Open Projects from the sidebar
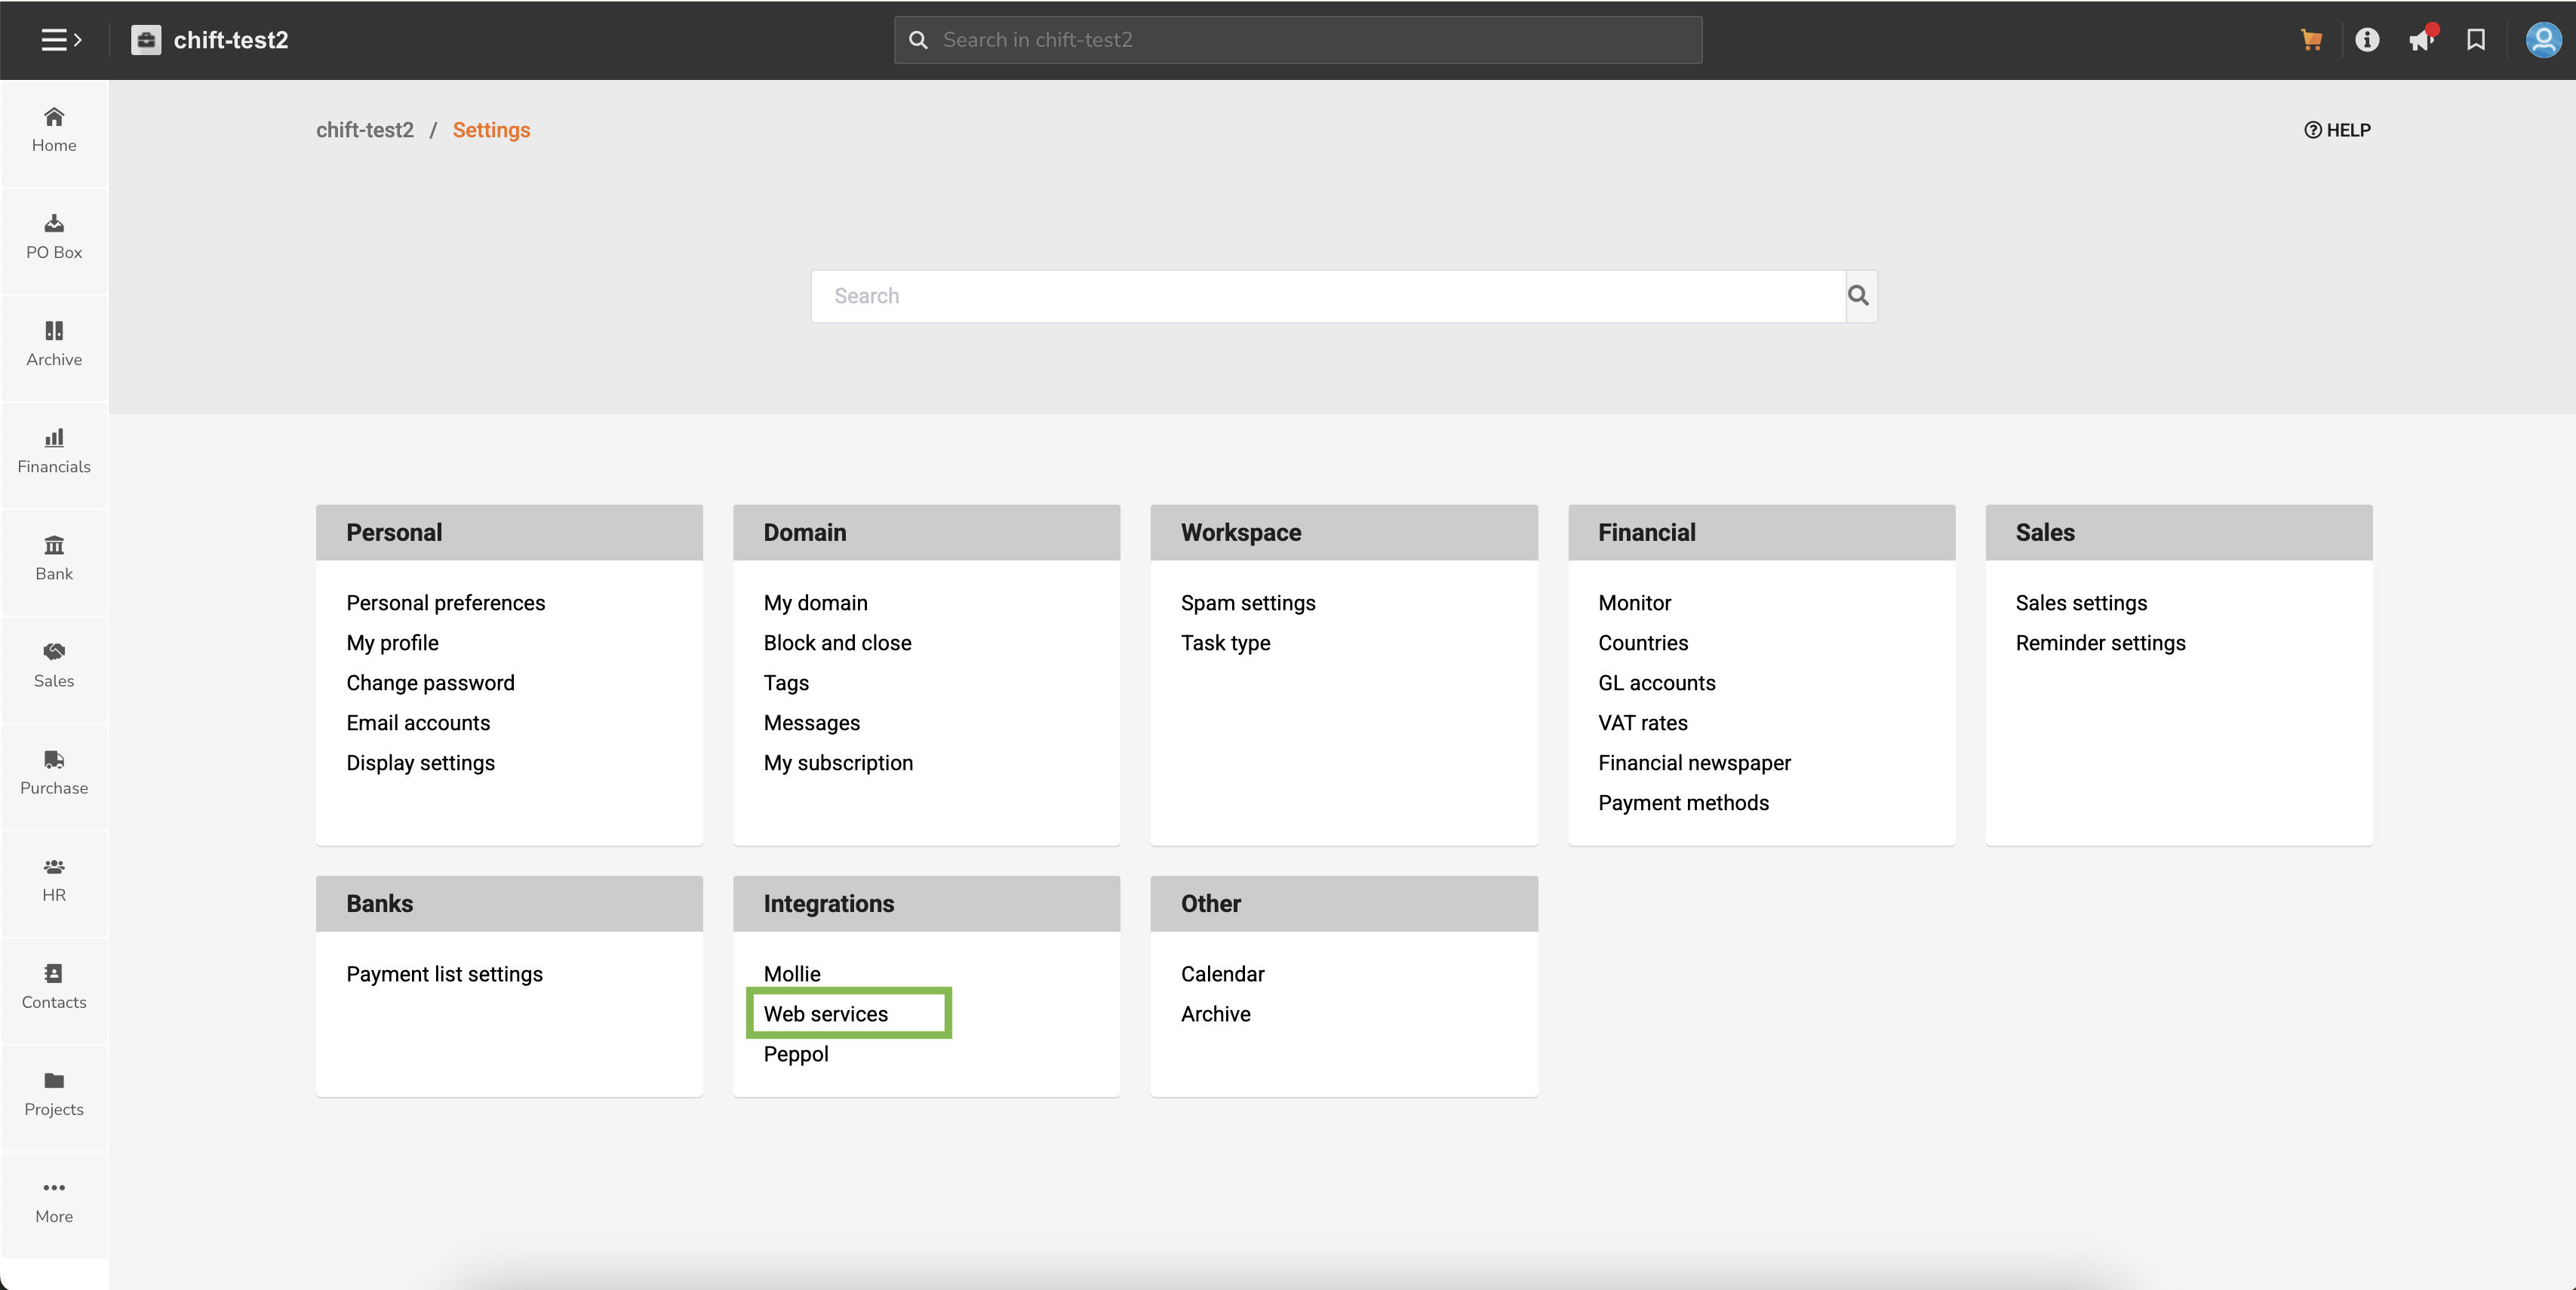The width and height of the screenshot is (2576, 1290). click(54, 1093)
